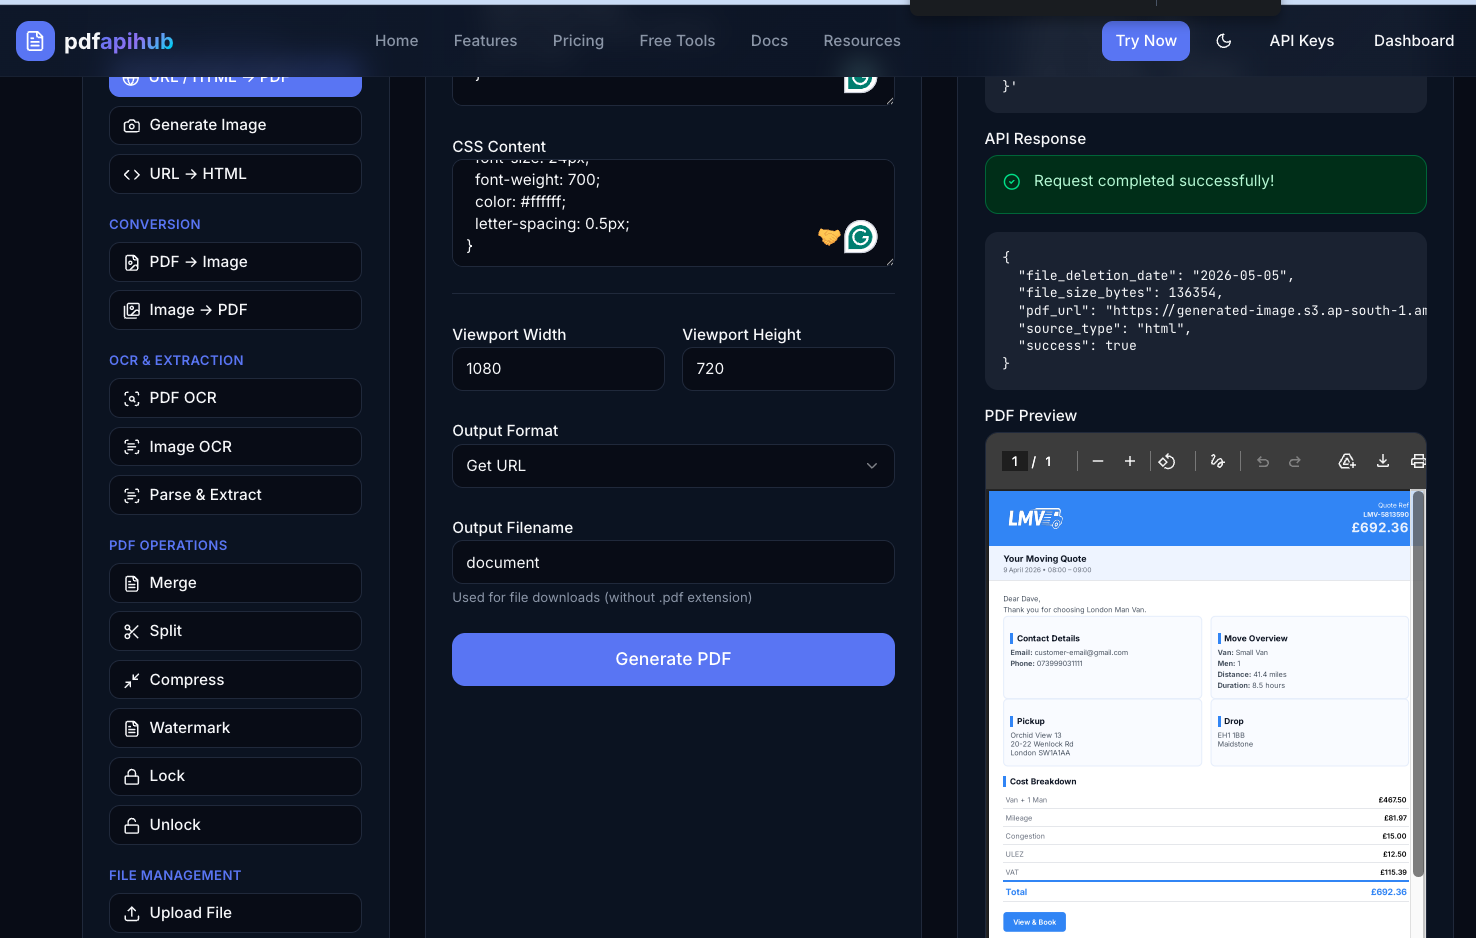1476x938 pixels.
Task: Select the draw annotation tool in PDF viewer
Action: pyautogui.click(x=1217, y=461)
